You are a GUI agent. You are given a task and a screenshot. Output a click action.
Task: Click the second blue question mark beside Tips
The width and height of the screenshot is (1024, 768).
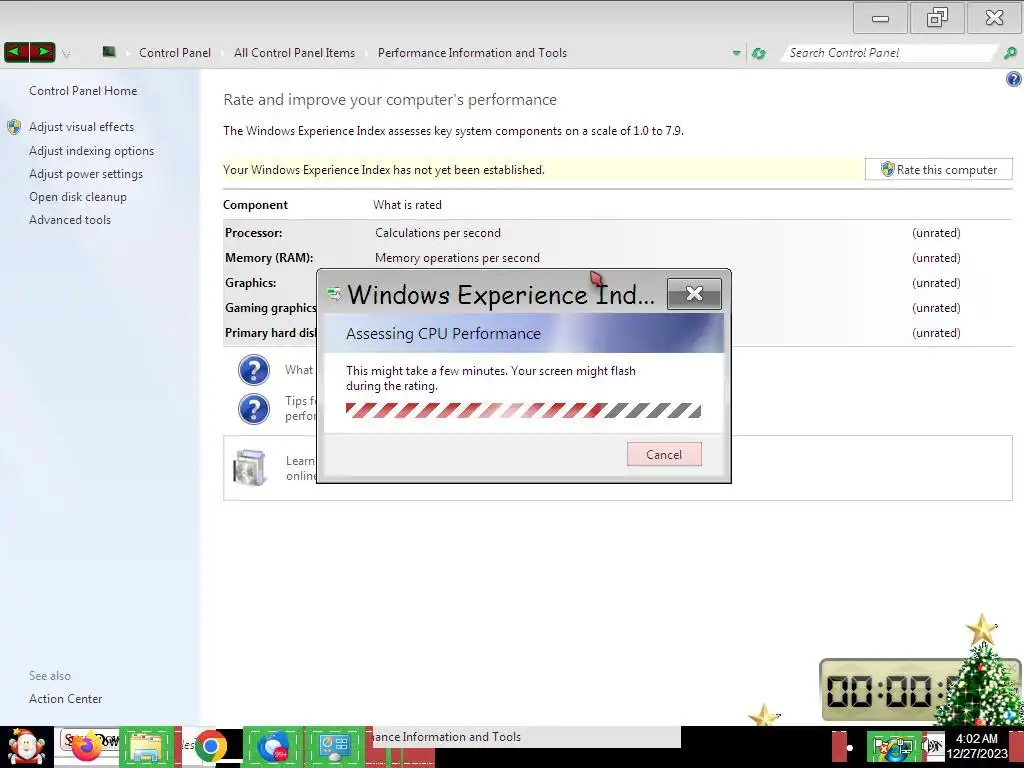(254, 409)
